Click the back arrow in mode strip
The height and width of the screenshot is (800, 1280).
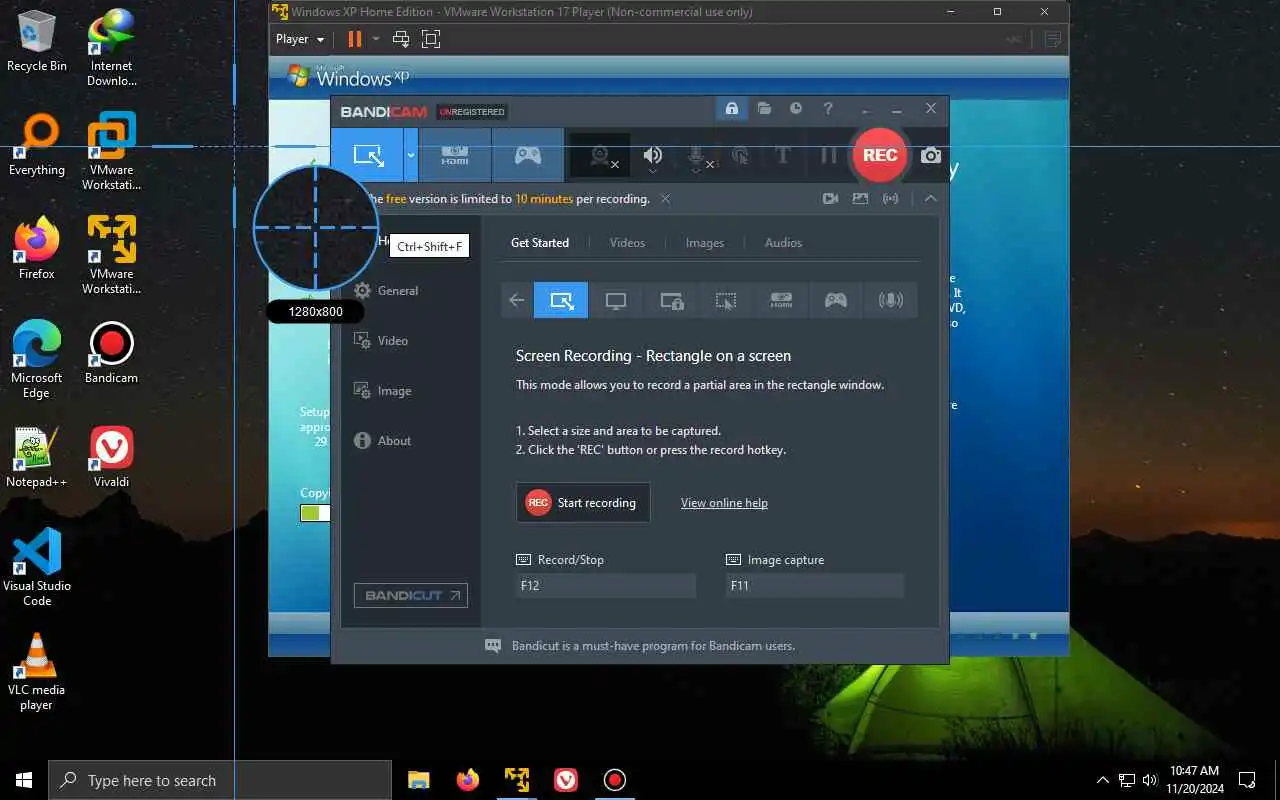click(x=517, y=300)
